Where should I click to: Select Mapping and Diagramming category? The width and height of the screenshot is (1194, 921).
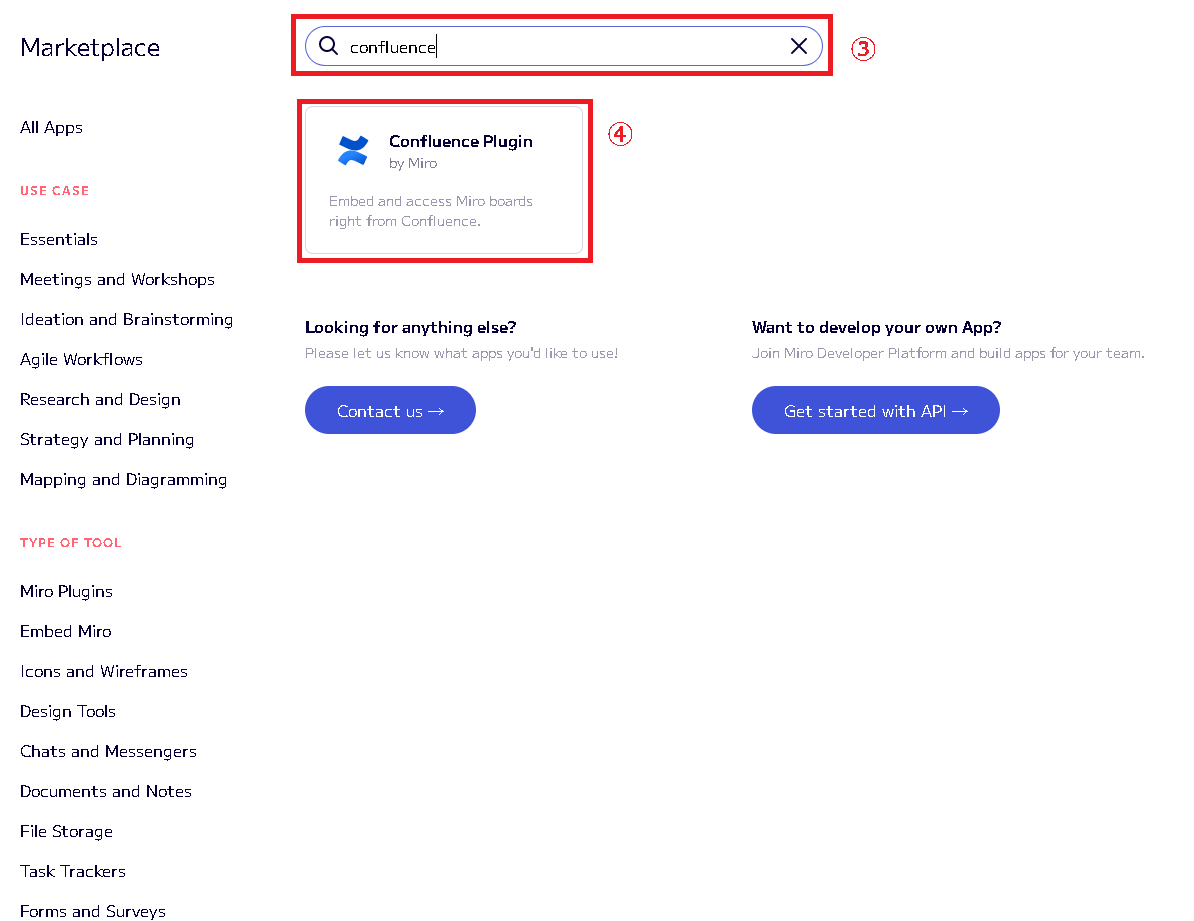pyautogui.click(x=123, y=479)
